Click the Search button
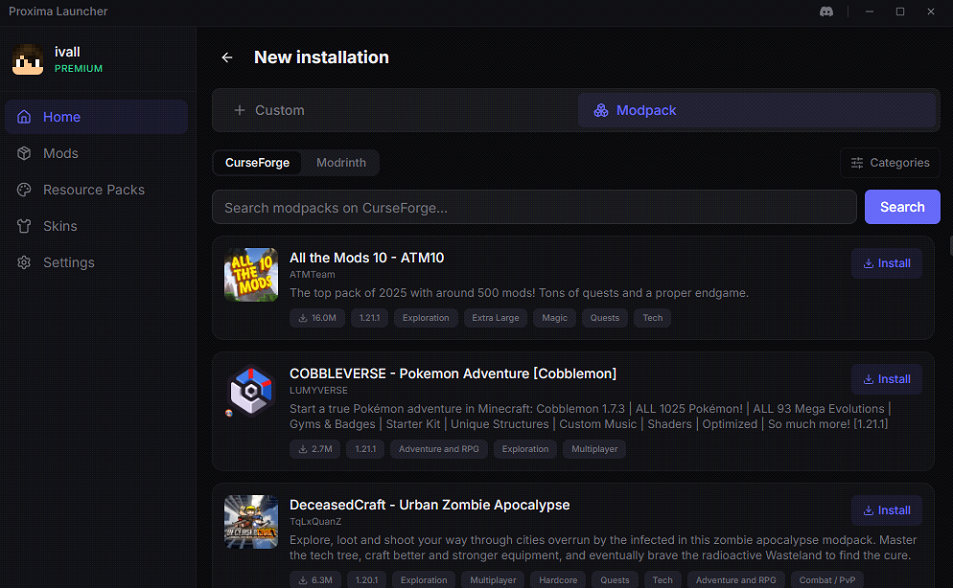The width and height of the screenshot is (953, 588). (x=902, y=207)
